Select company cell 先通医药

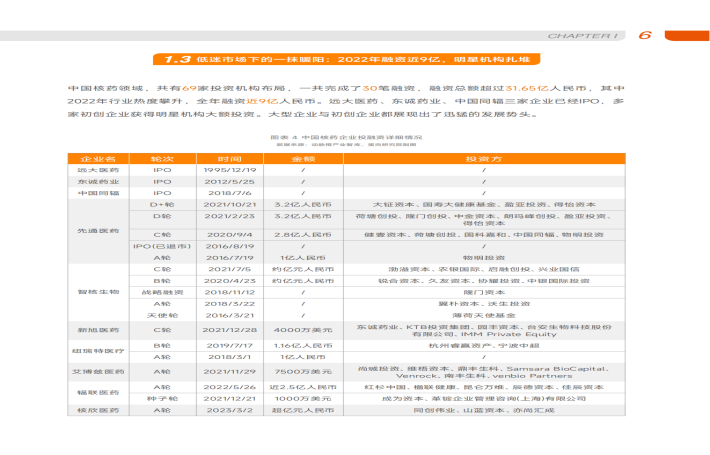point(98,231)
